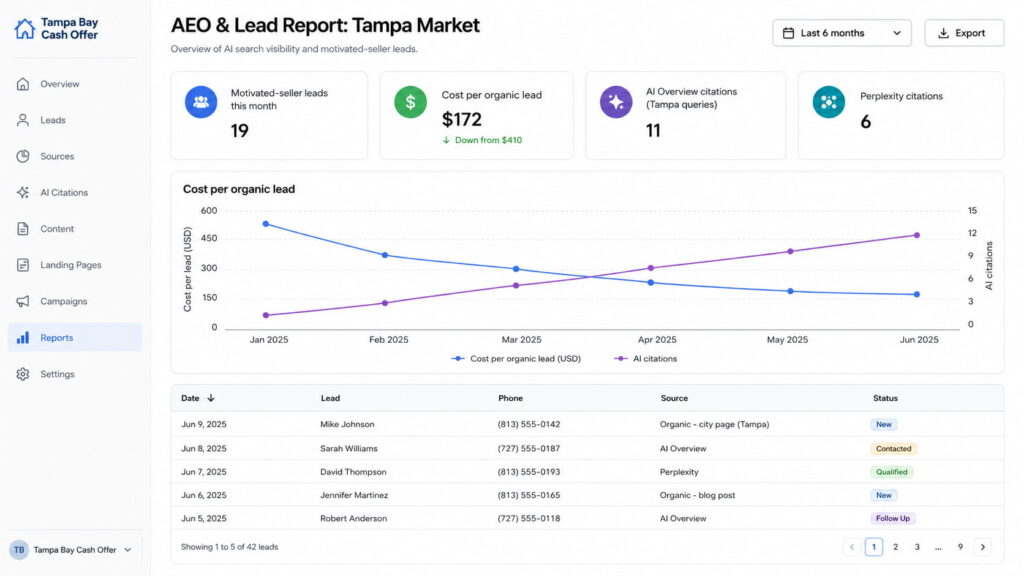
Task: Click the download icon on Export button
Action: (x=943, y=33)
